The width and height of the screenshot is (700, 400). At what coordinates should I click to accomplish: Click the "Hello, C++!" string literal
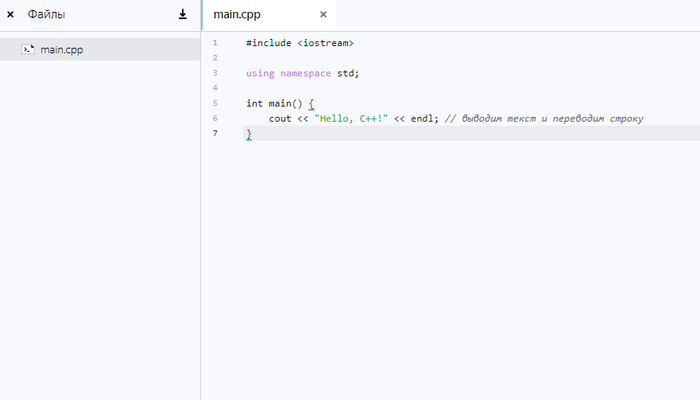350,118
